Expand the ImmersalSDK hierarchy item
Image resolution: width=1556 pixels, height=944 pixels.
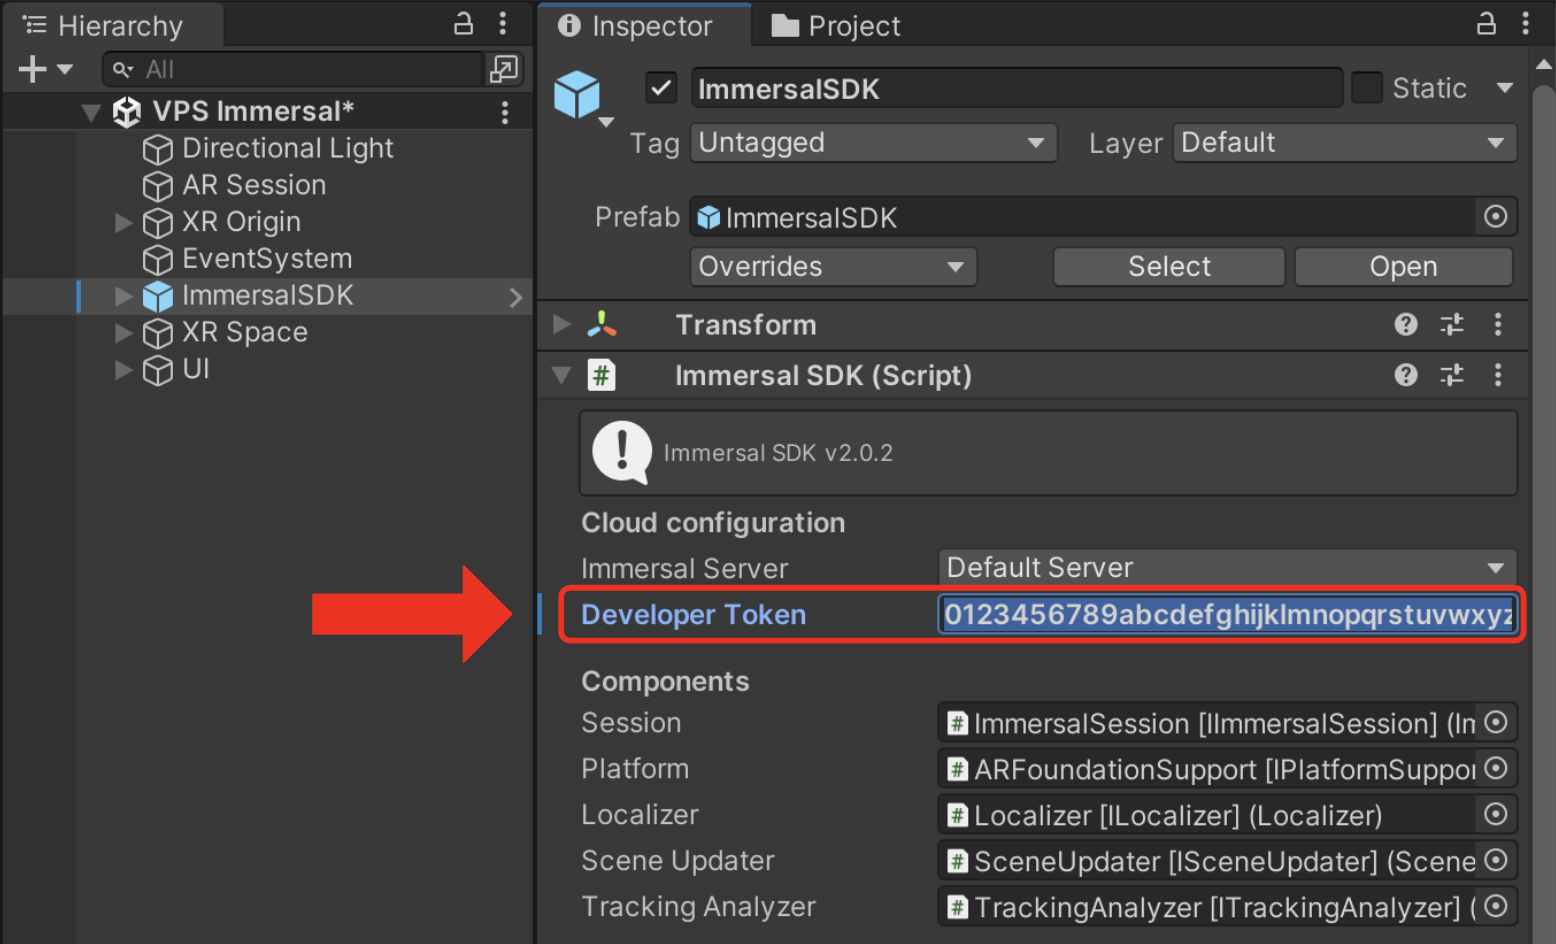coord(124,296)
